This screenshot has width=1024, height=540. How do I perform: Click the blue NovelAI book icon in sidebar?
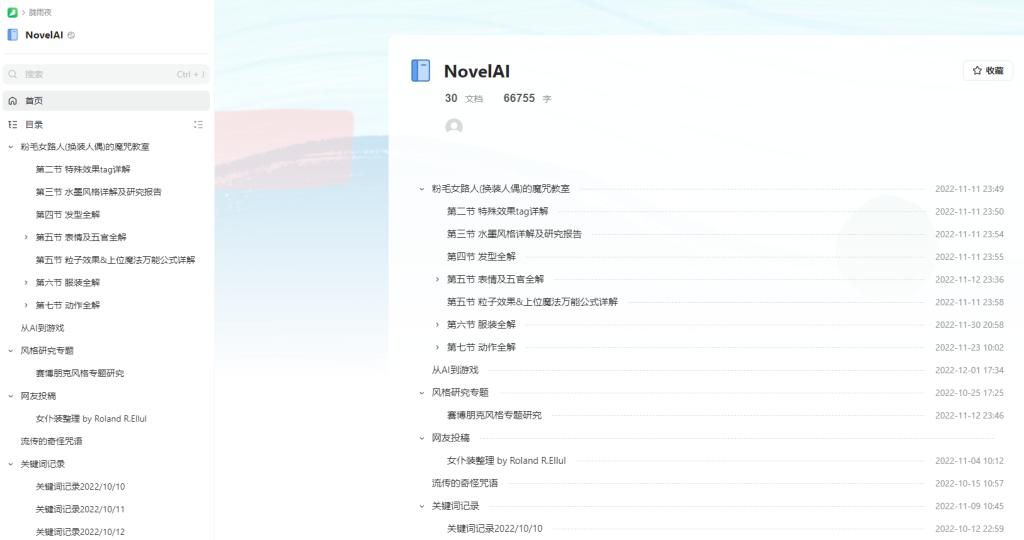12,35
